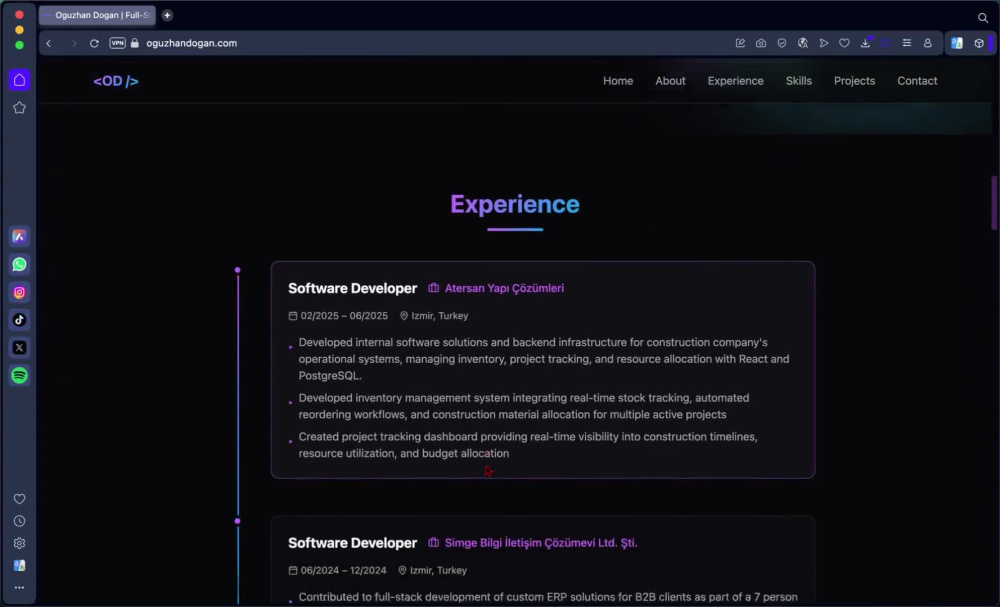This screenshot has height=607, width=1000.
Task: Open the Contact nav link
Action: pyautogui.click(x=917, y=81)
